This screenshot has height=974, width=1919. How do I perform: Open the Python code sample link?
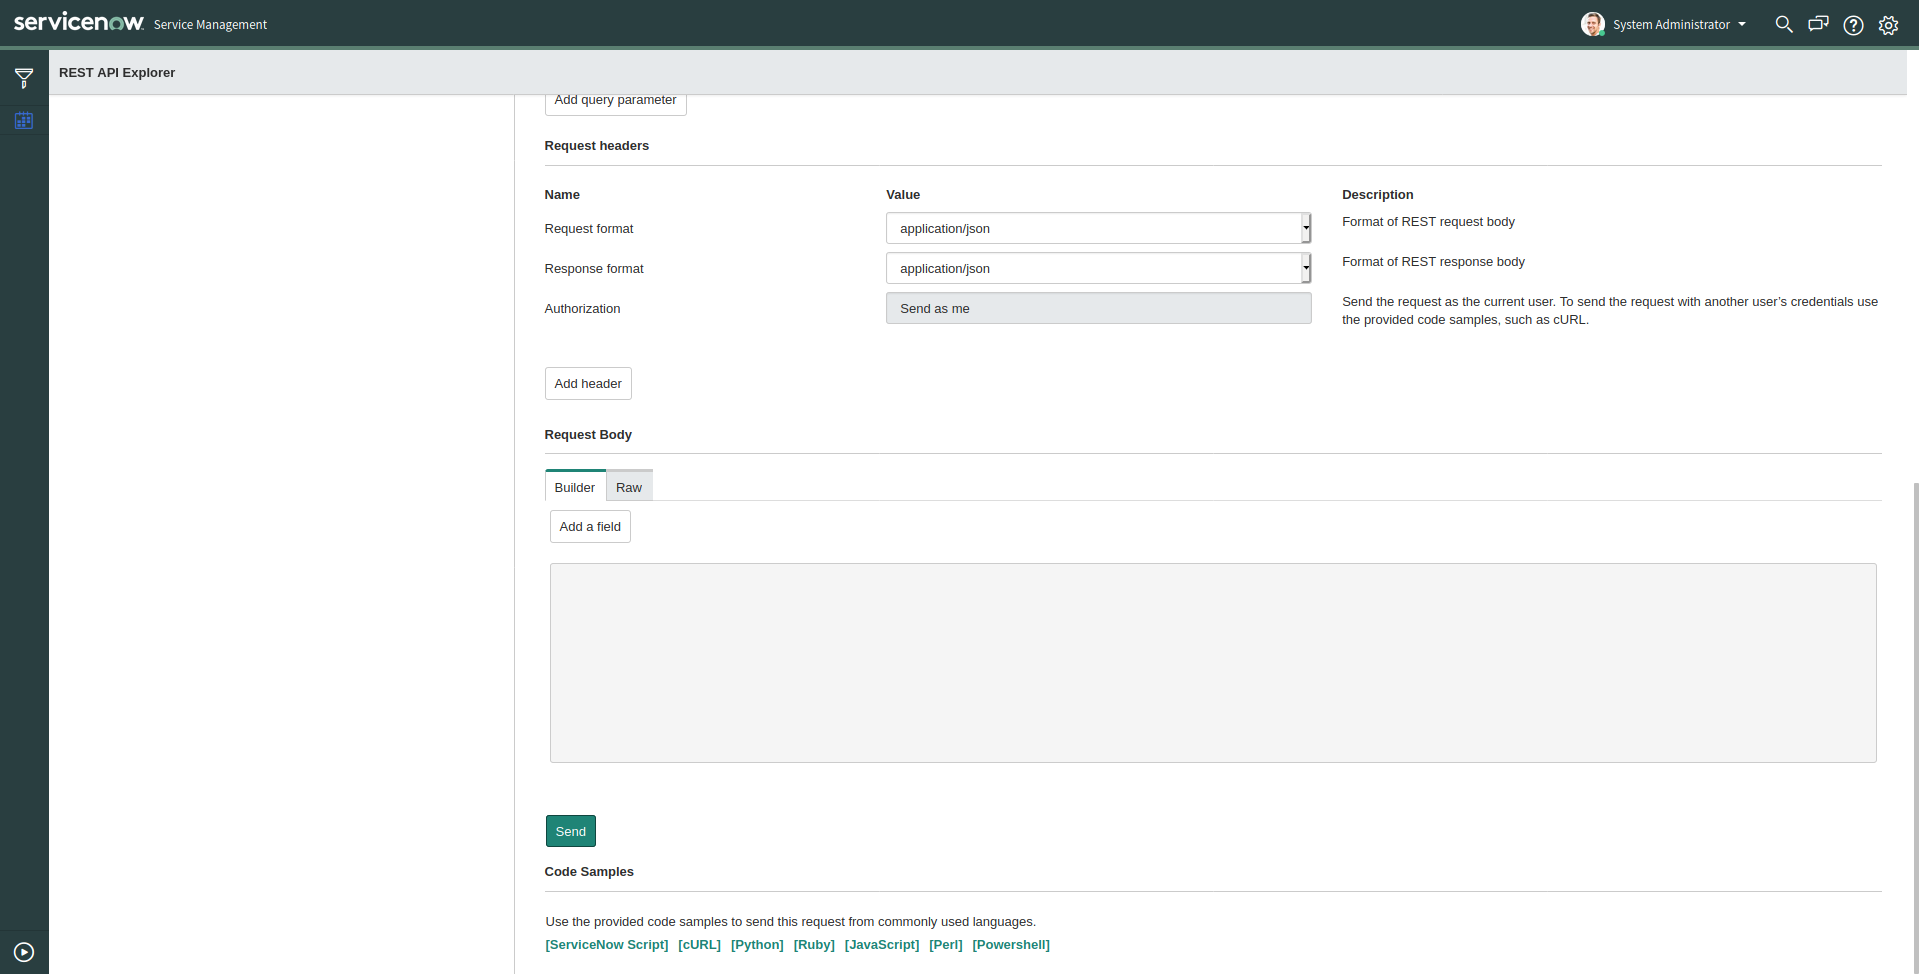pos(757,944)
